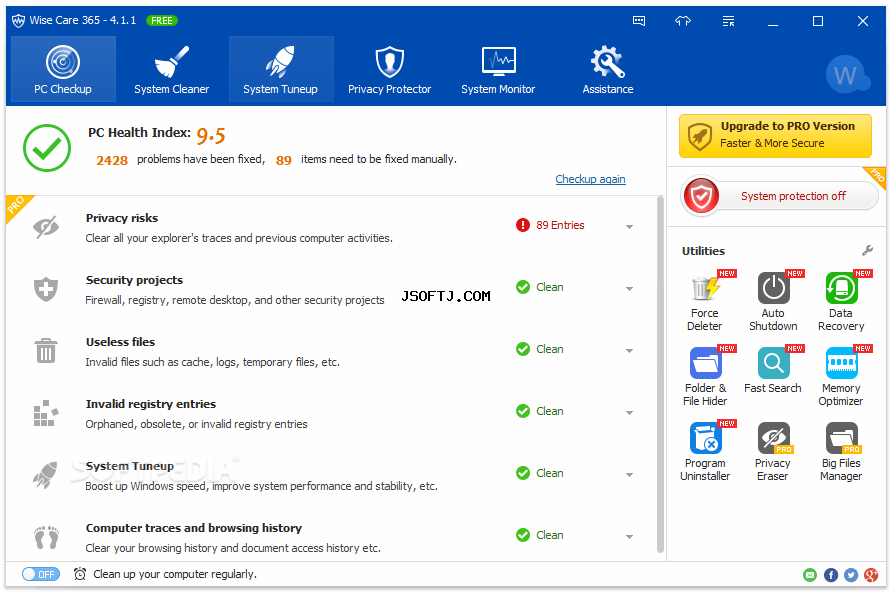The width and height of the screenshot is (892, 592).
Task: Launch the Auto Shutdown utility
Action: point(773,301)
